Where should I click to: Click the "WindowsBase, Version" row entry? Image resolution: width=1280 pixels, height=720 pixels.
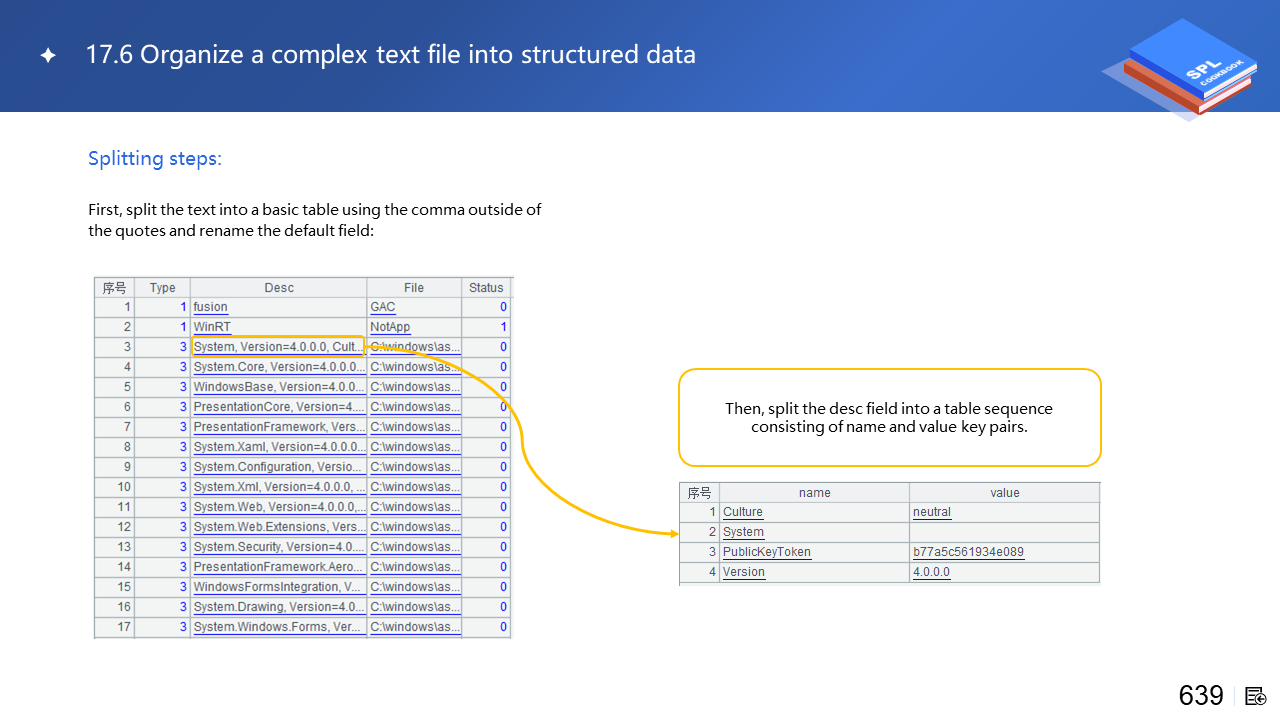click(278, 387)
